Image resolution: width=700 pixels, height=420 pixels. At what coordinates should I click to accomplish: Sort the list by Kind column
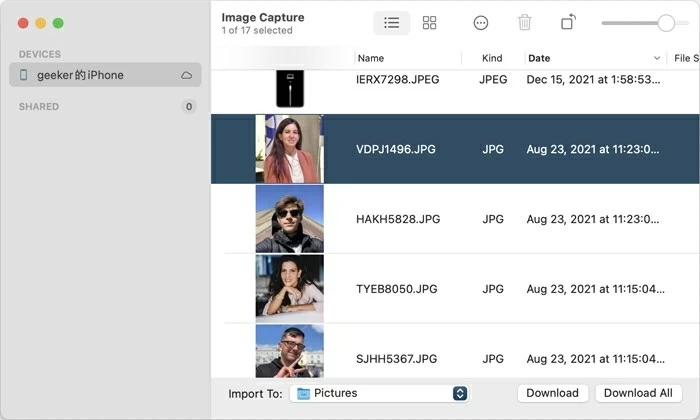(492, 59)
